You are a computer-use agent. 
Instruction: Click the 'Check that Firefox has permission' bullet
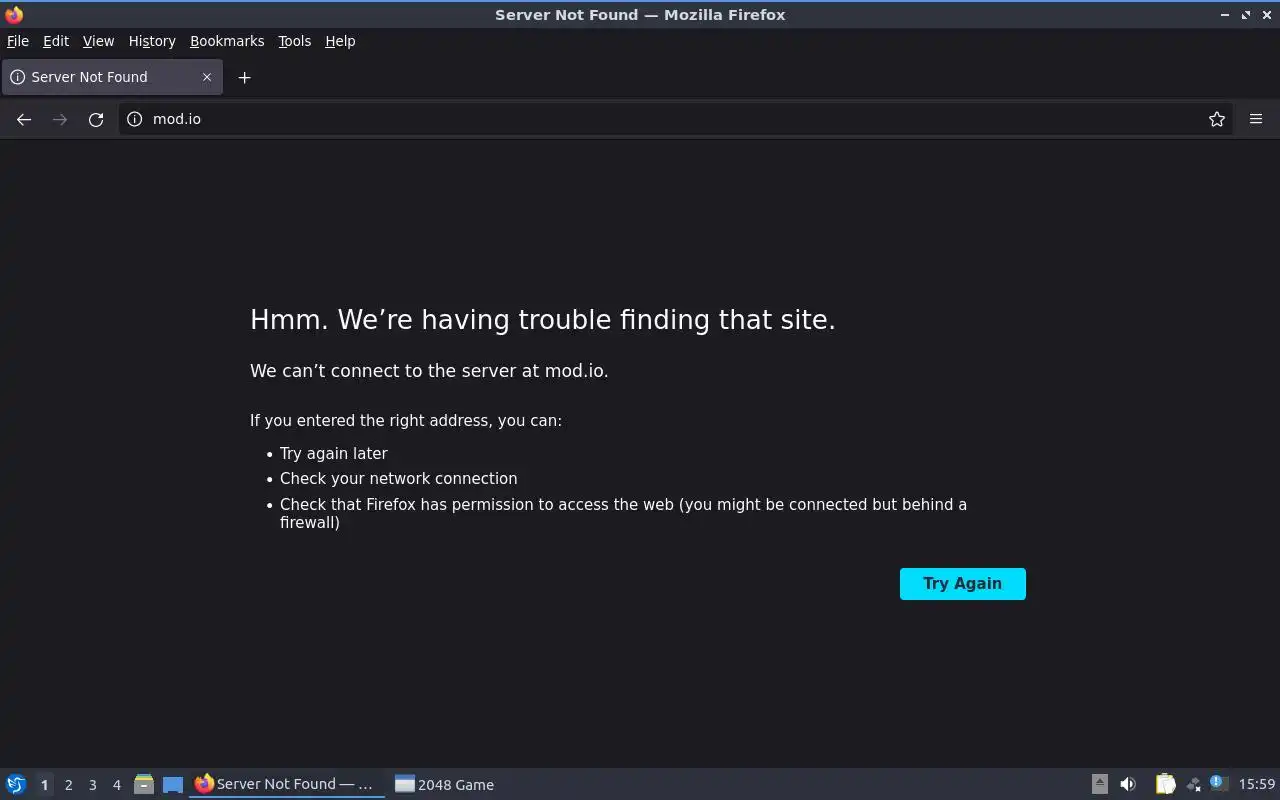(x=623, y=513)
